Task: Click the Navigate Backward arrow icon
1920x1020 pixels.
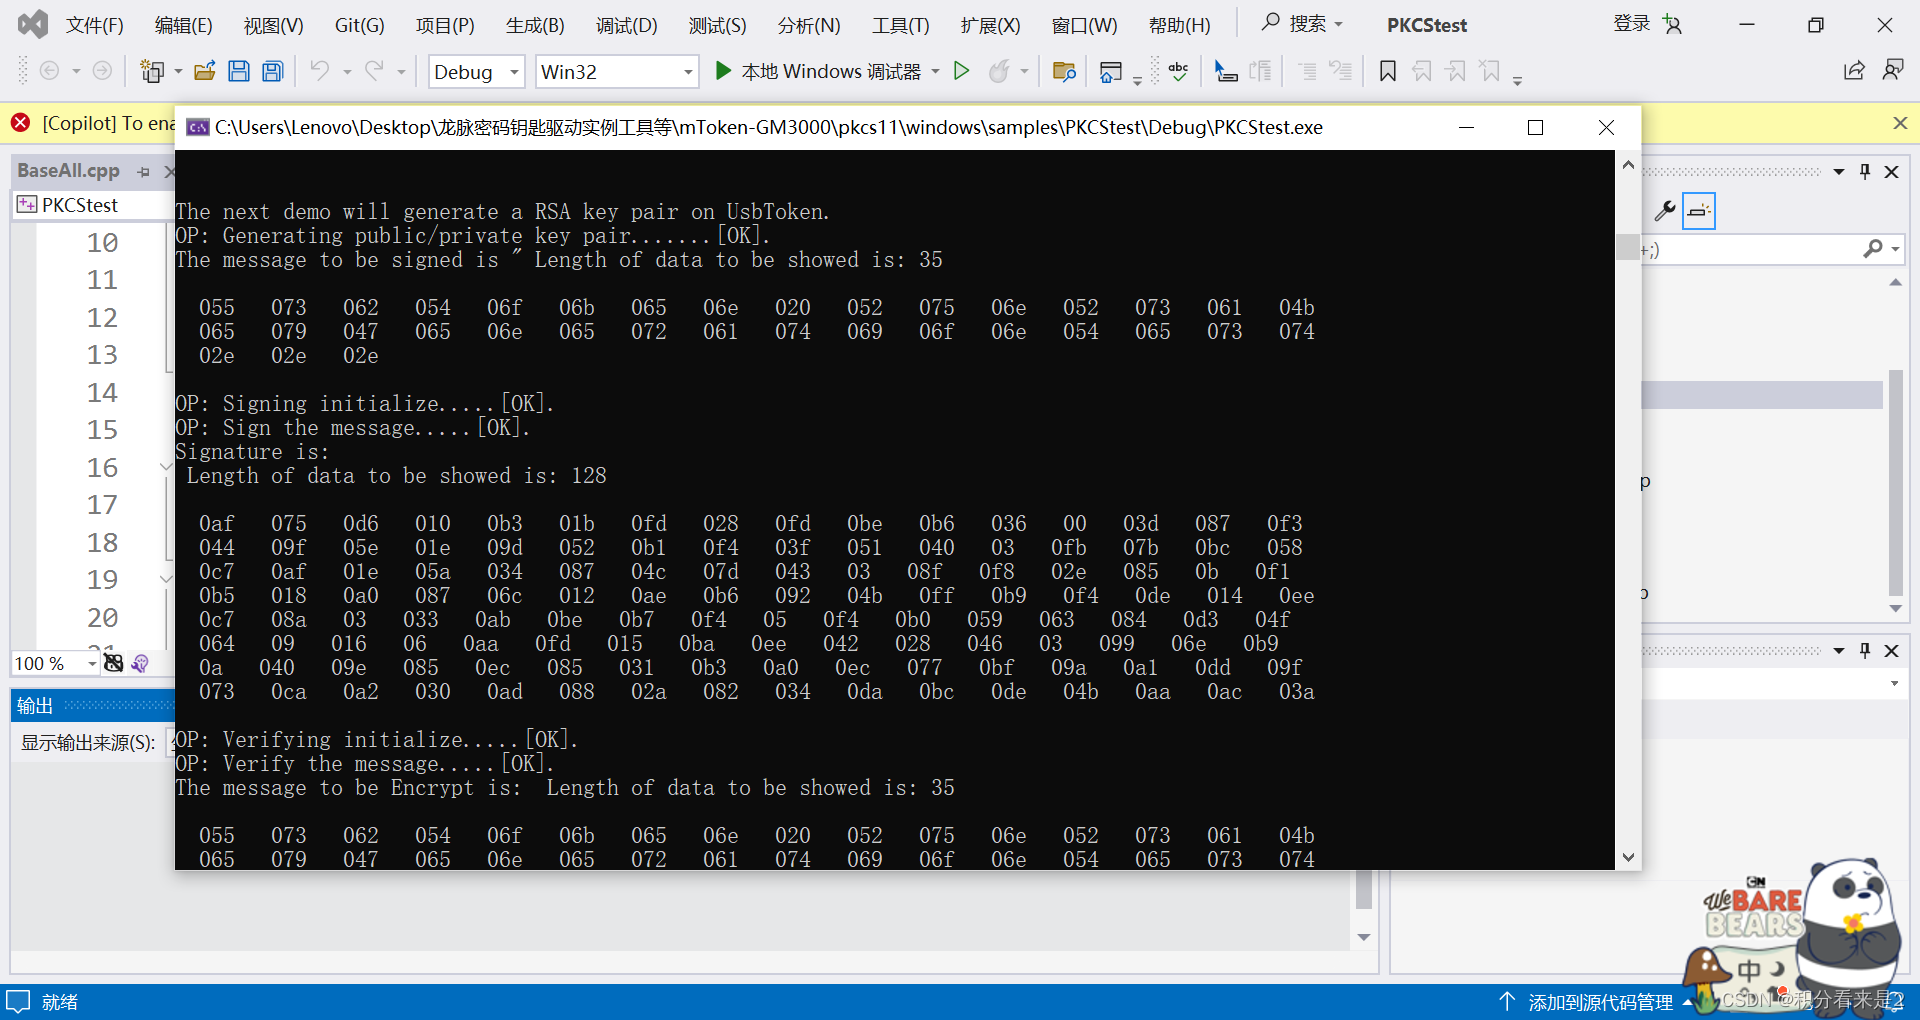Action: pos(49,71)
